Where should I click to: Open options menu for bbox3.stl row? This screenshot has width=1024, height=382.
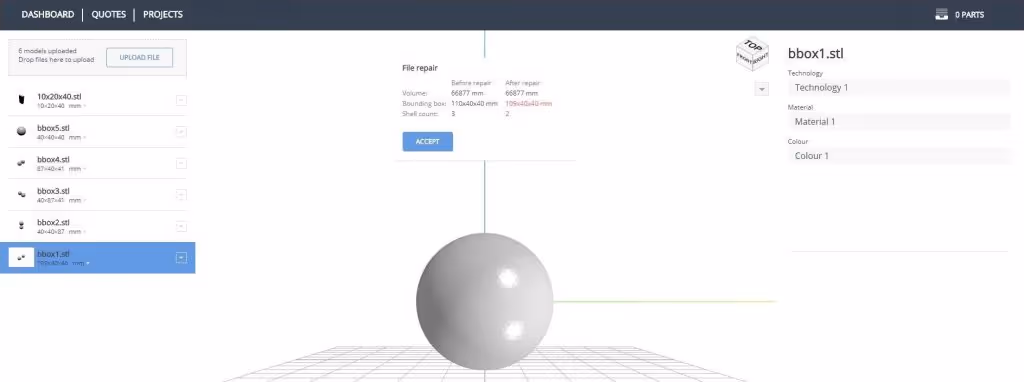coord(182,195)
